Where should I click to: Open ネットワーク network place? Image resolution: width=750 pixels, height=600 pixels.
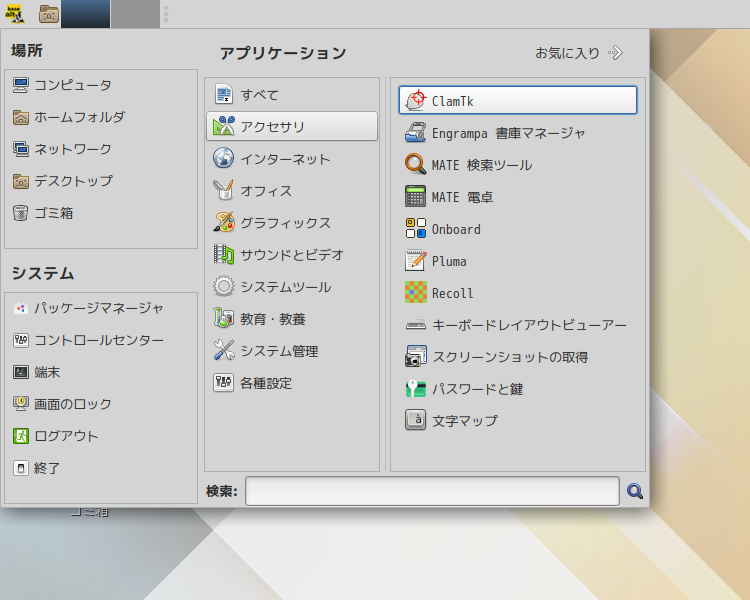101,149
